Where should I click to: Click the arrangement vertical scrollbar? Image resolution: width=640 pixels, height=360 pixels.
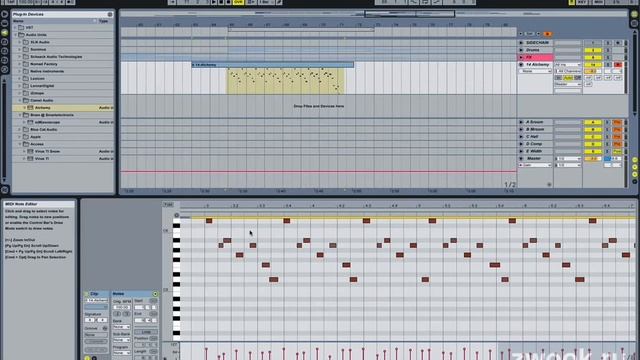635,73
